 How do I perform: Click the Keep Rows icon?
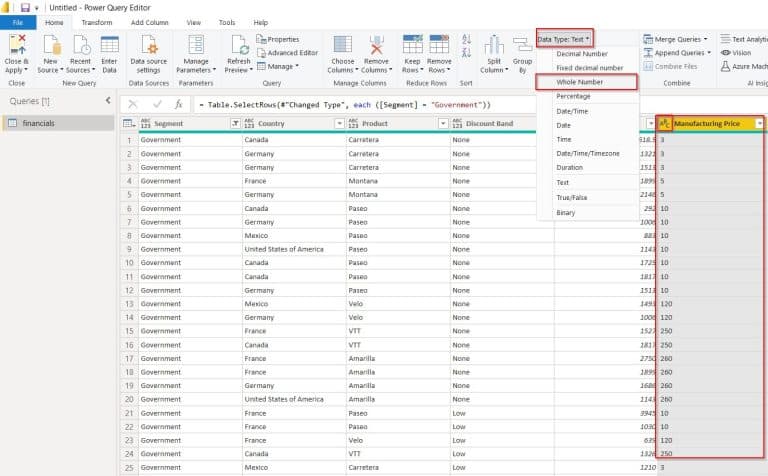(412, 44)
